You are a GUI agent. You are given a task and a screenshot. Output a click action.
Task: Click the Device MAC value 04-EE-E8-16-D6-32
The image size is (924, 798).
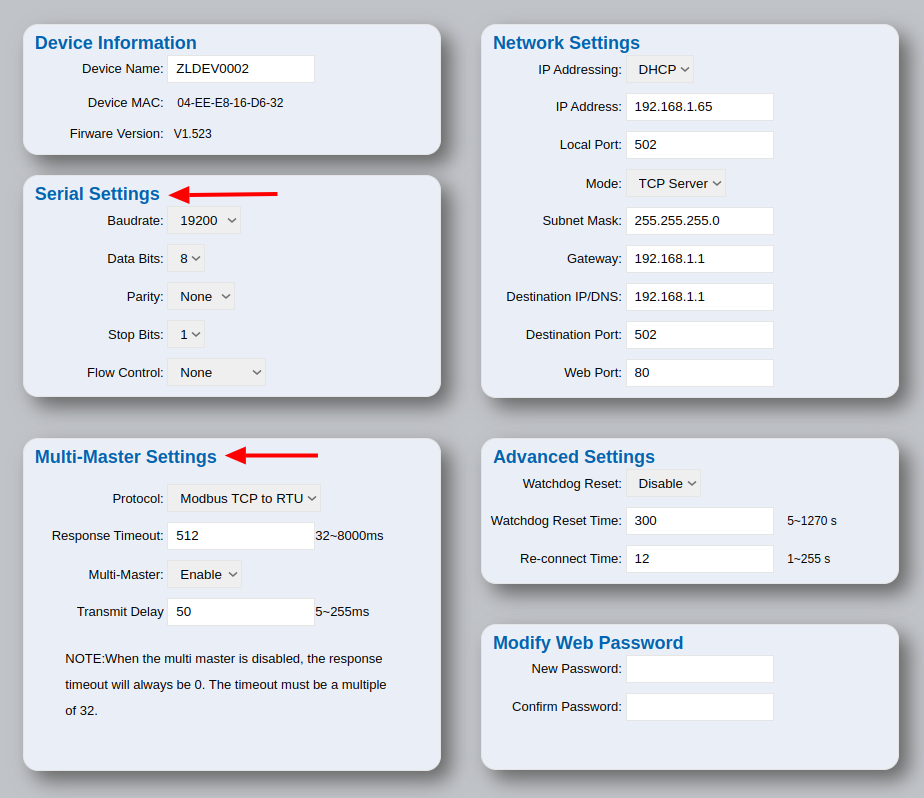point(230,103)
